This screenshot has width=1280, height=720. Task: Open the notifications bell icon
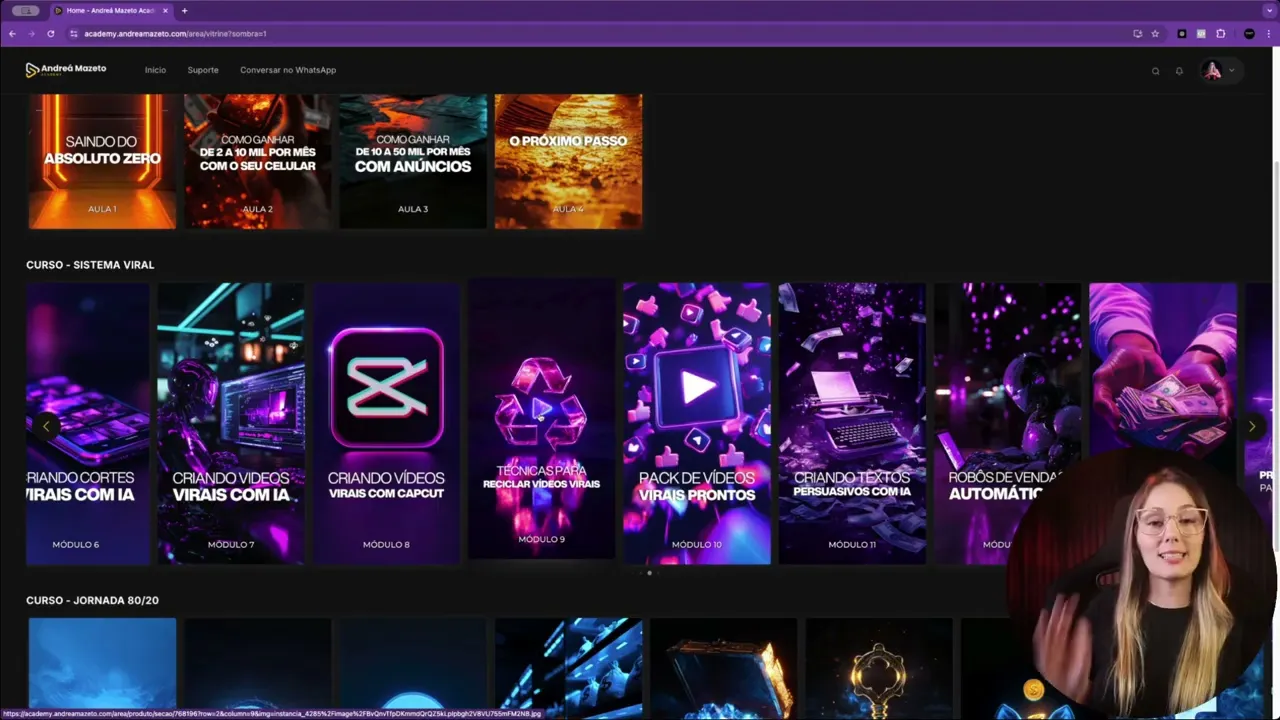pyautogui.click(x=1179, y=71)
